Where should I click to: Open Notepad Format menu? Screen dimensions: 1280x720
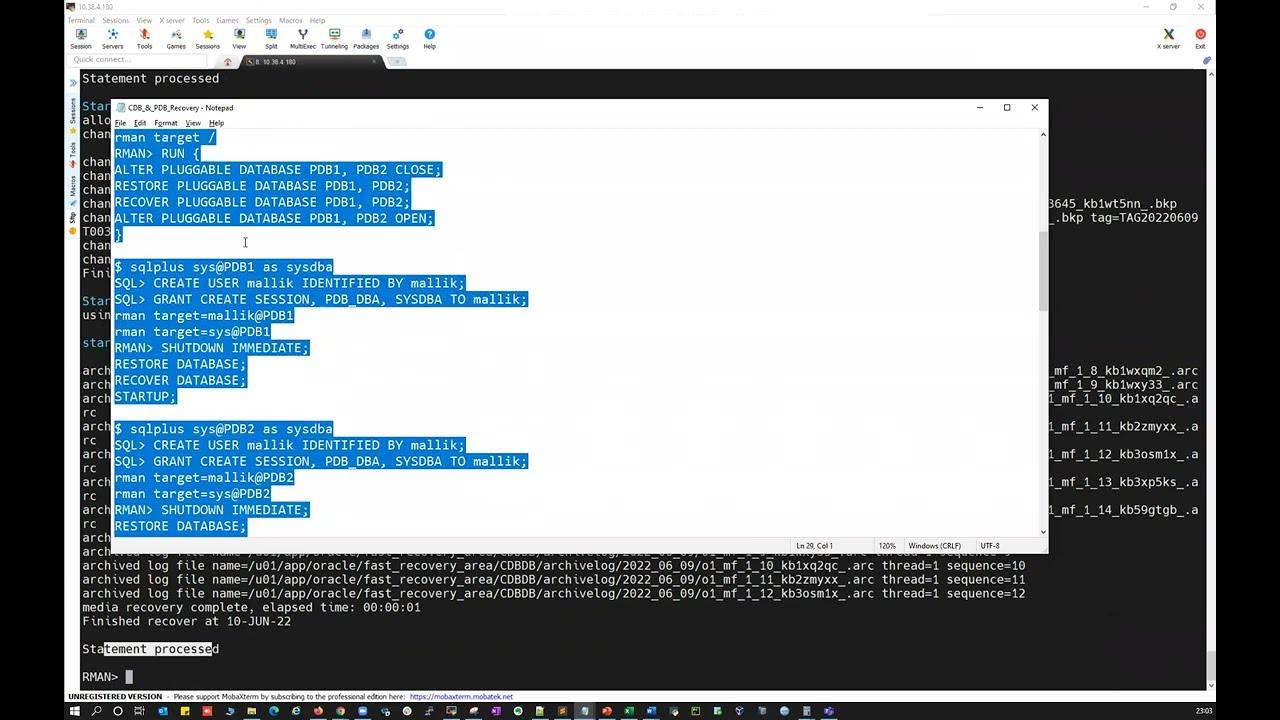[x=166, y=123]
